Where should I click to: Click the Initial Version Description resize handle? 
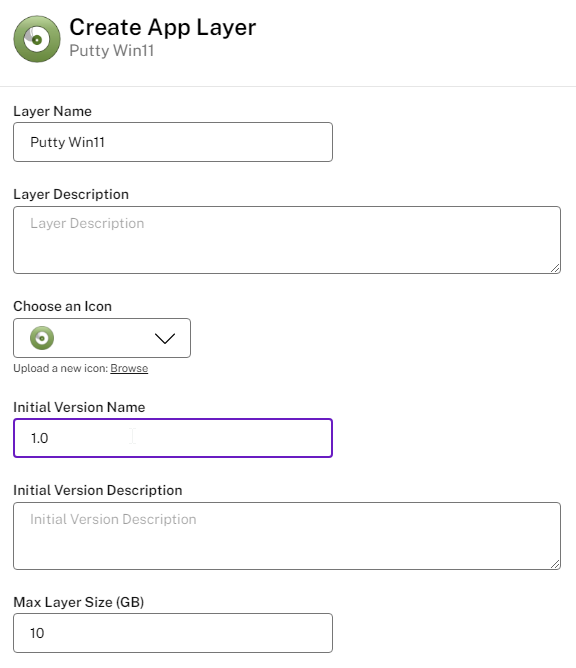pos(555,564)
